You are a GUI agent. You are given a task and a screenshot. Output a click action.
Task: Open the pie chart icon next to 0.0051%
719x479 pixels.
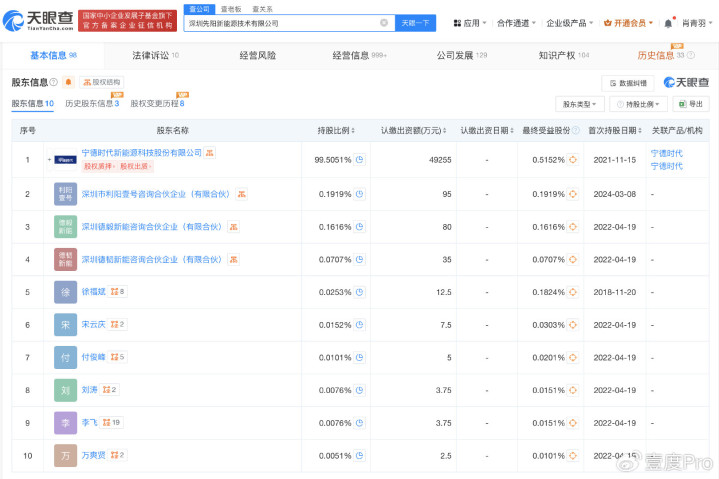(x=360, y=456)
